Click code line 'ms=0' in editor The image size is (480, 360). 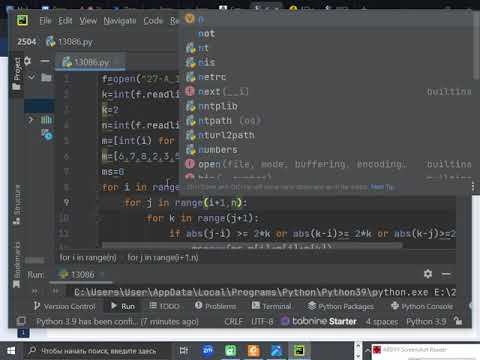pos(113,172)
